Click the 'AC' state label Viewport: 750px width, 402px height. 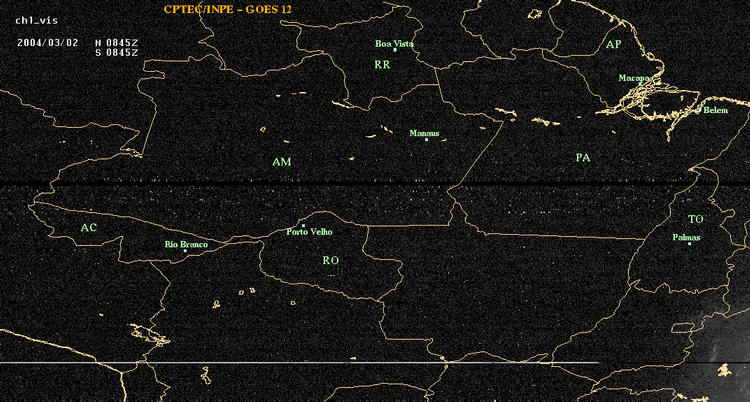(x=88, y=228)
